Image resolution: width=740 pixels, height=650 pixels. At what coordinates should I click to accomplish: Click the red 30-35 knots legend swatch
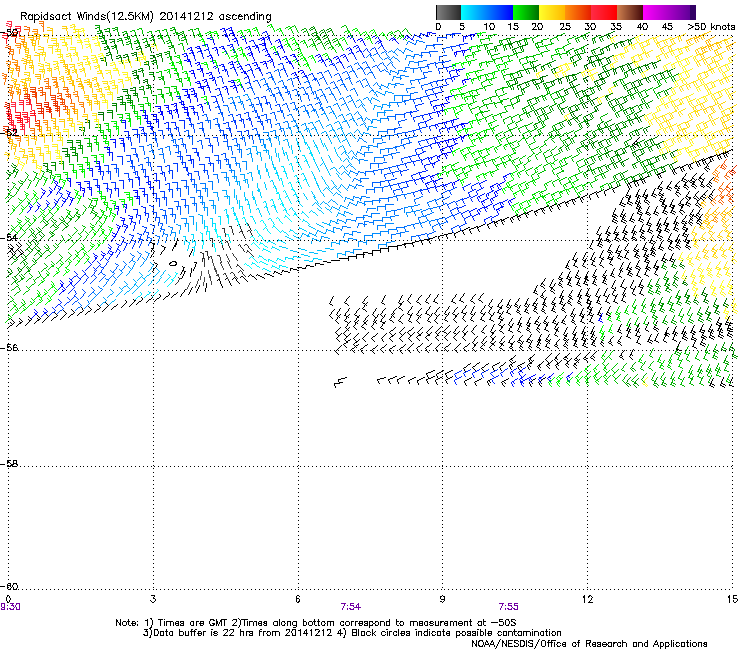604,12
